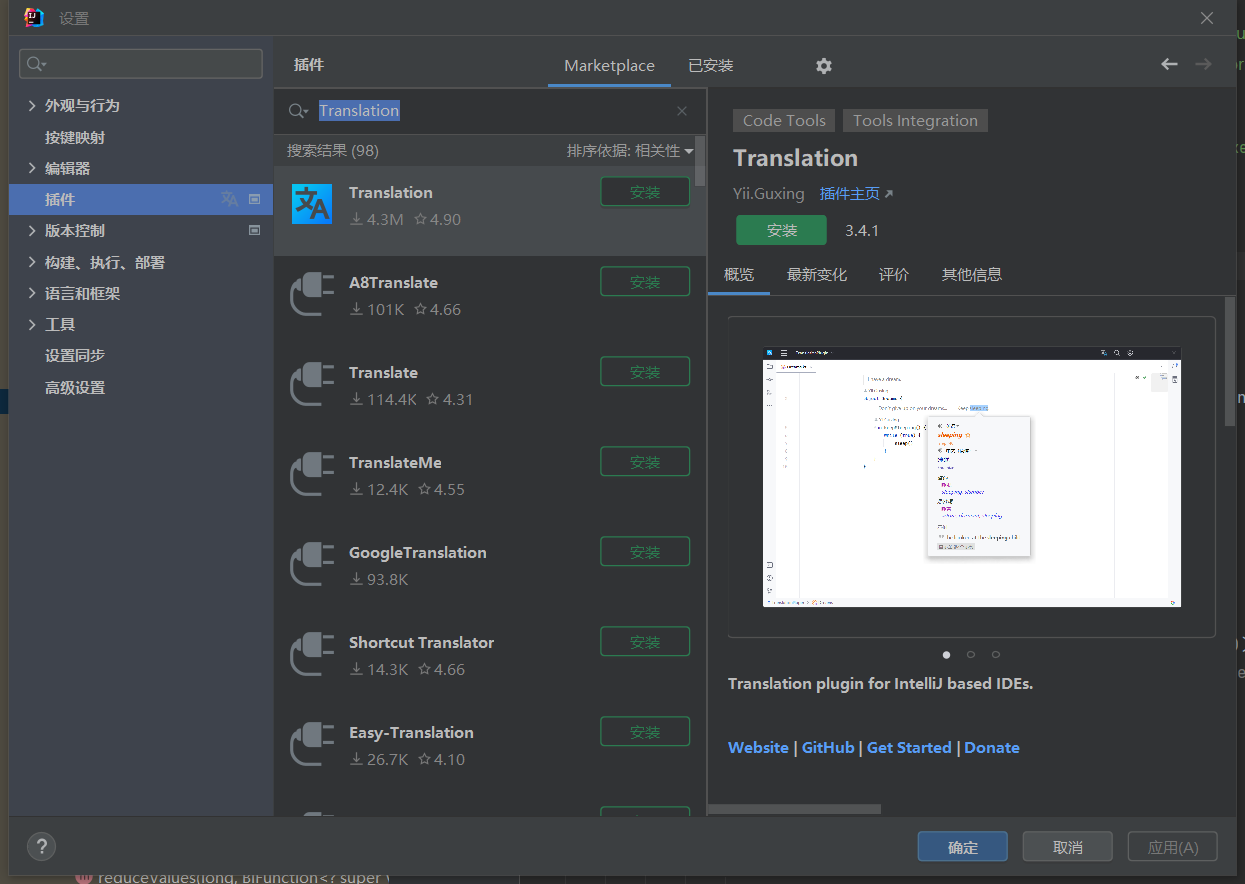Open the 概览 tab
Image resolution: width=1245 pixels, height=884 pixels.
(x=739, y=275)
